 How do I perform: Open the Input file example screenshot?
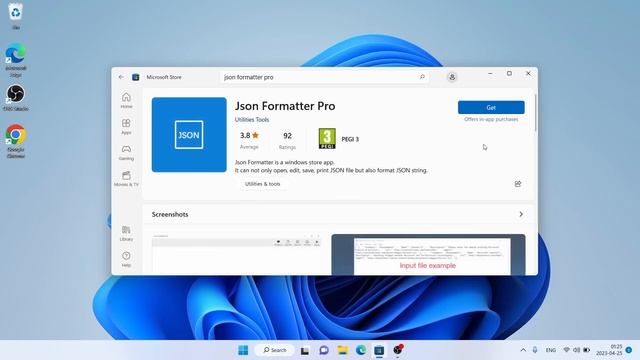[428, 254]
